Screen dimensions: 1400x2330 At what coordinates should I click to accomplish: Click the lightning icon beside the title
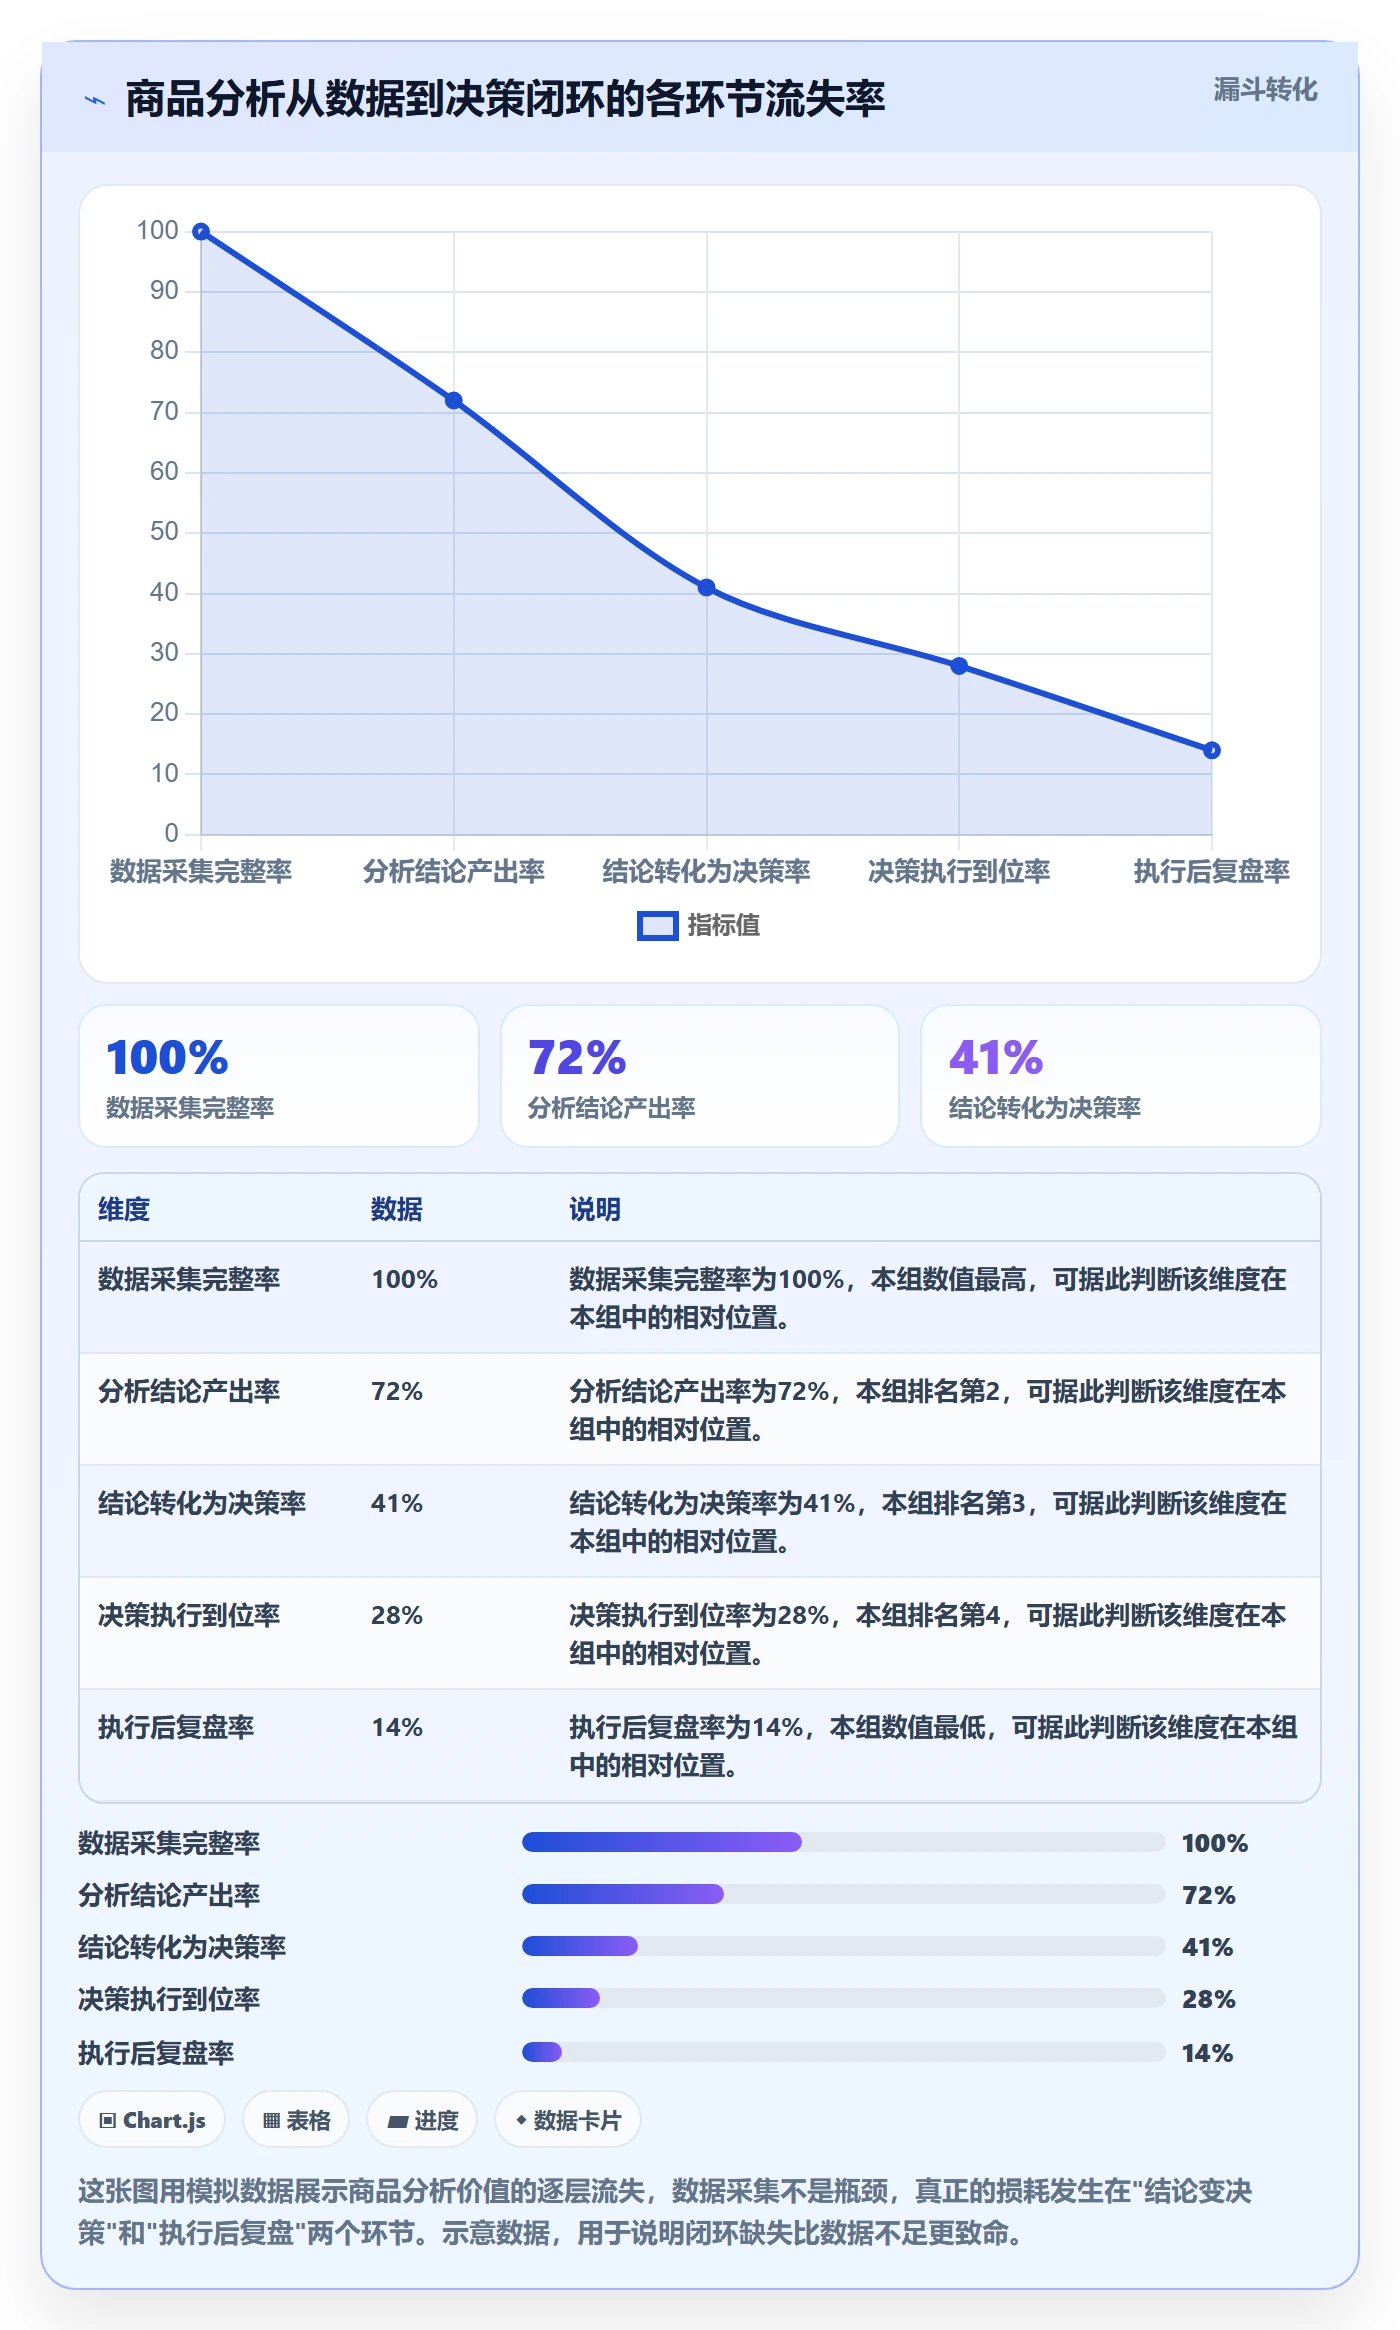tap(95, 100)
